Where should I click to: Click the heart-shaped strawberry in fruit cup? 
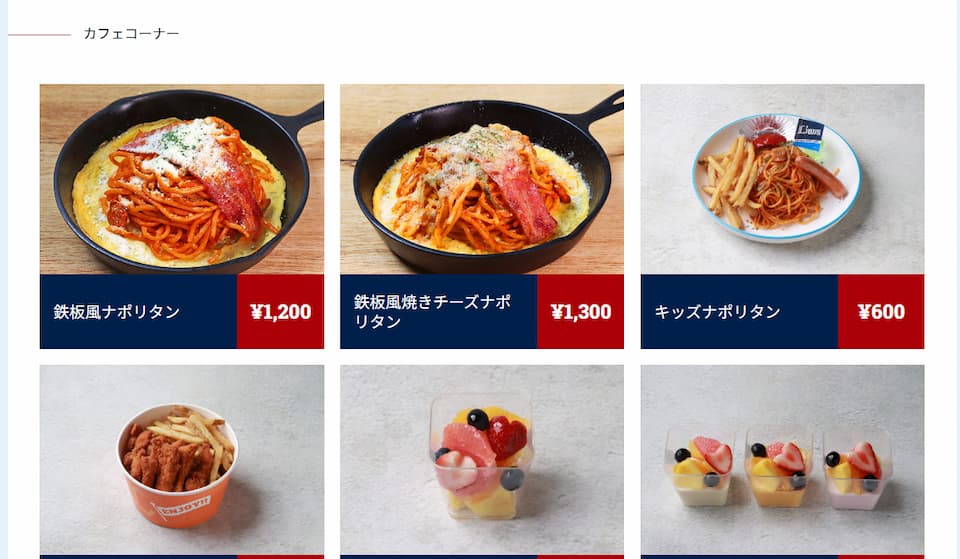pos(507,437)
